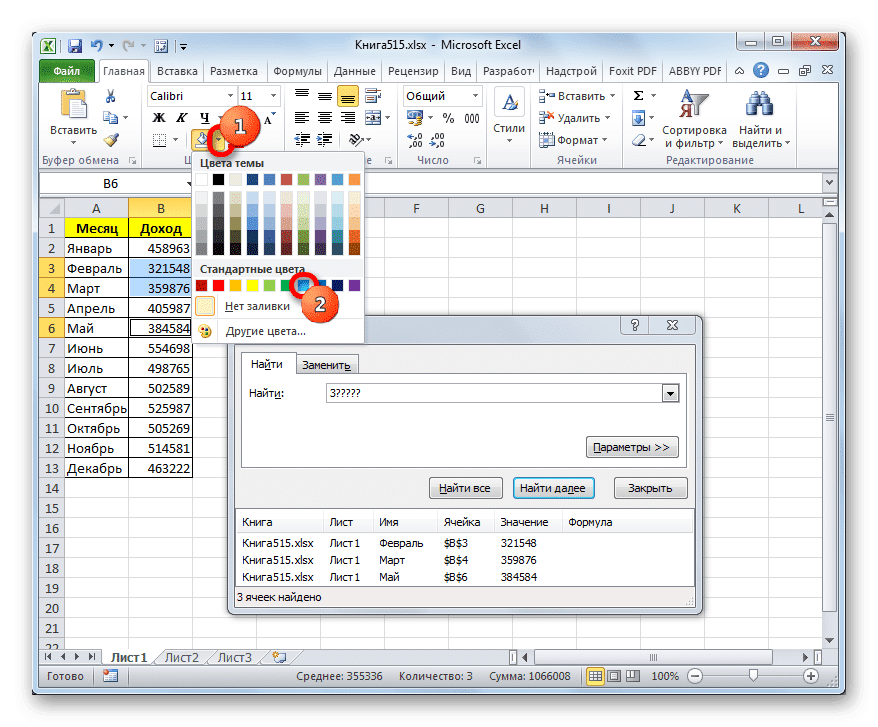Click the Save icon in quick access toolbar
The width and height of the screenshot is (878, 727).
[74, 46]
